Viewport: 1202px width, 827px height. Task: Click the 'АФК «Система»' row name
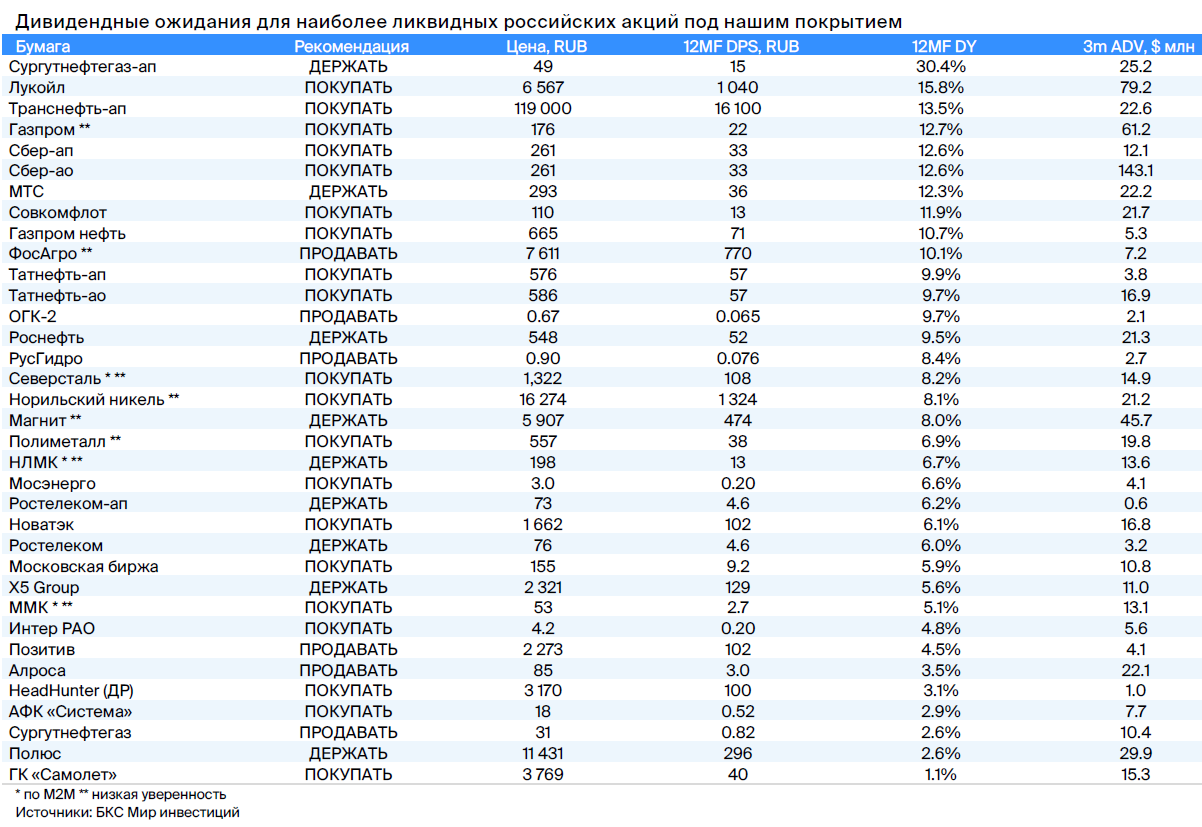pyautogui.click(x=70, y=713)
